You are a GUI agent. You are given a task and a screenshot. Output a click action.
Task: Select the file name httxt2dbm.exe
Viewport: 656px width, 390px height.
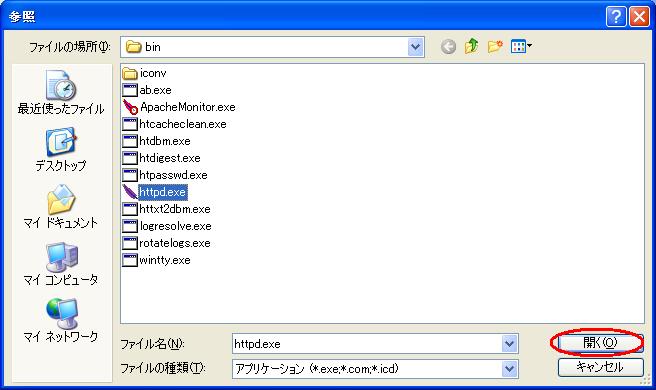point(175,209)
